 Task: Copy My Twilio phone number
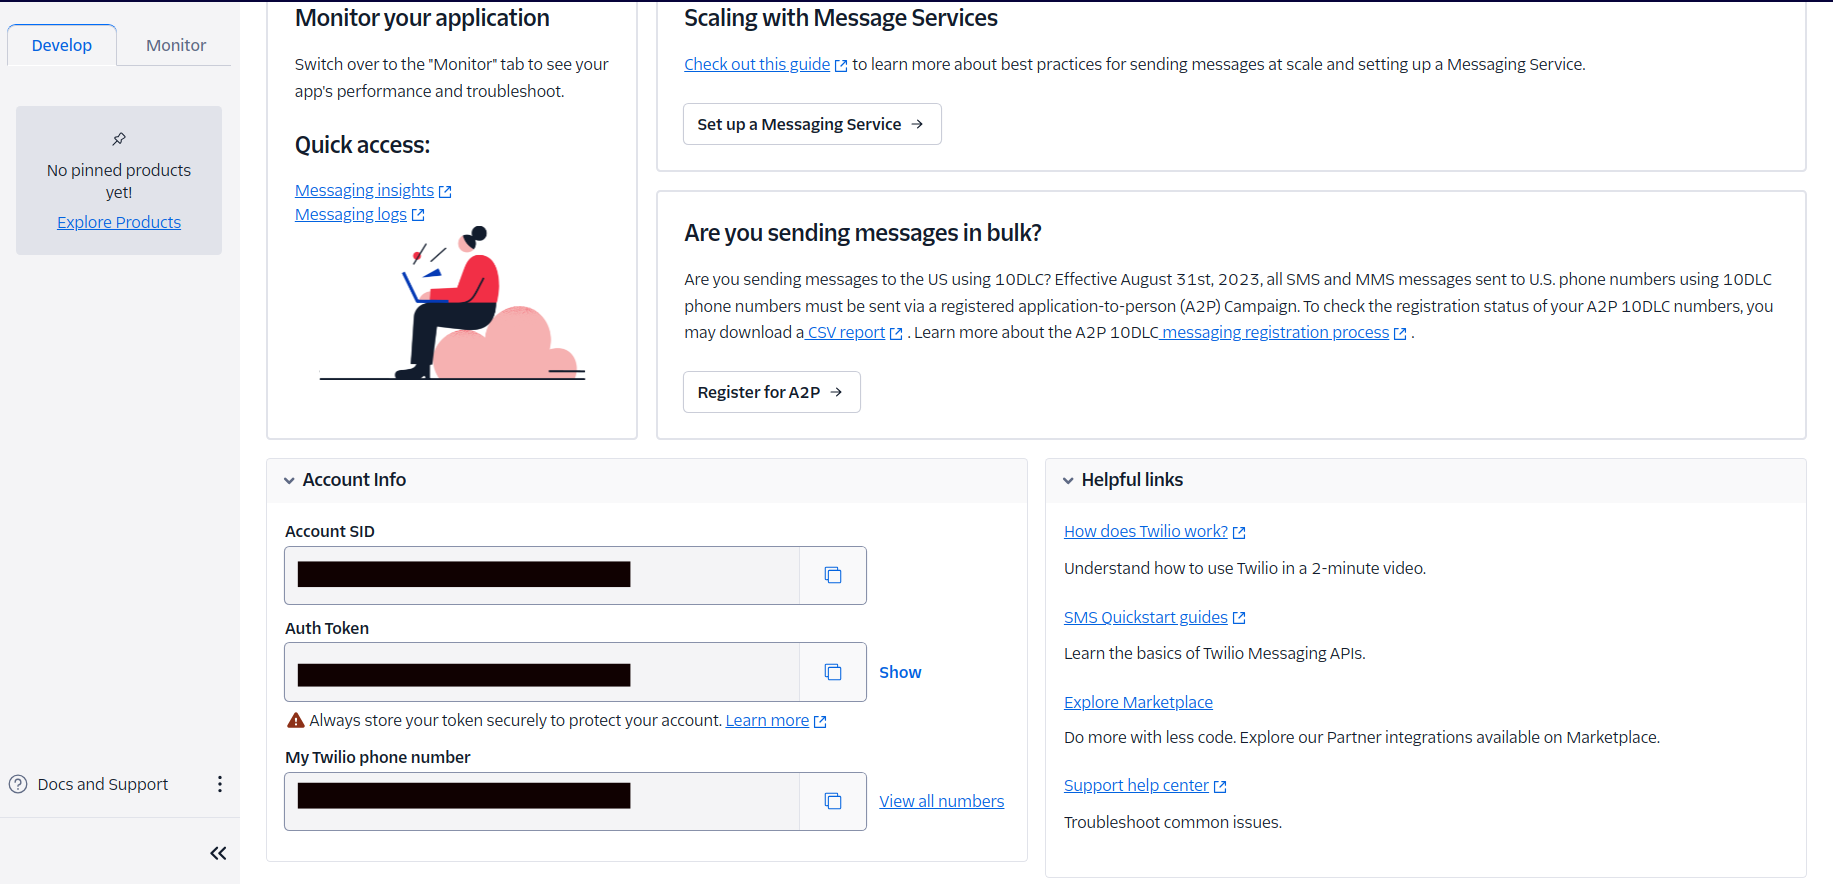point(832,801)
